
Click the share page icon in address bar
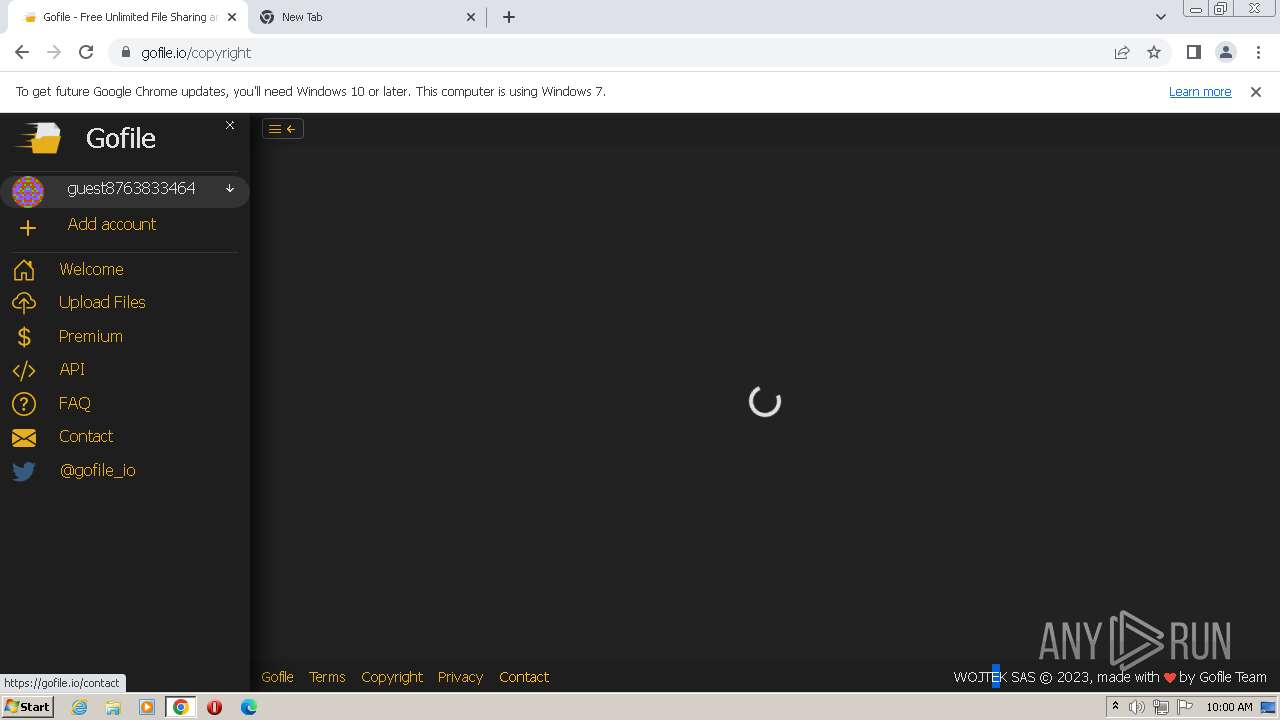(x=1122, y=52)
